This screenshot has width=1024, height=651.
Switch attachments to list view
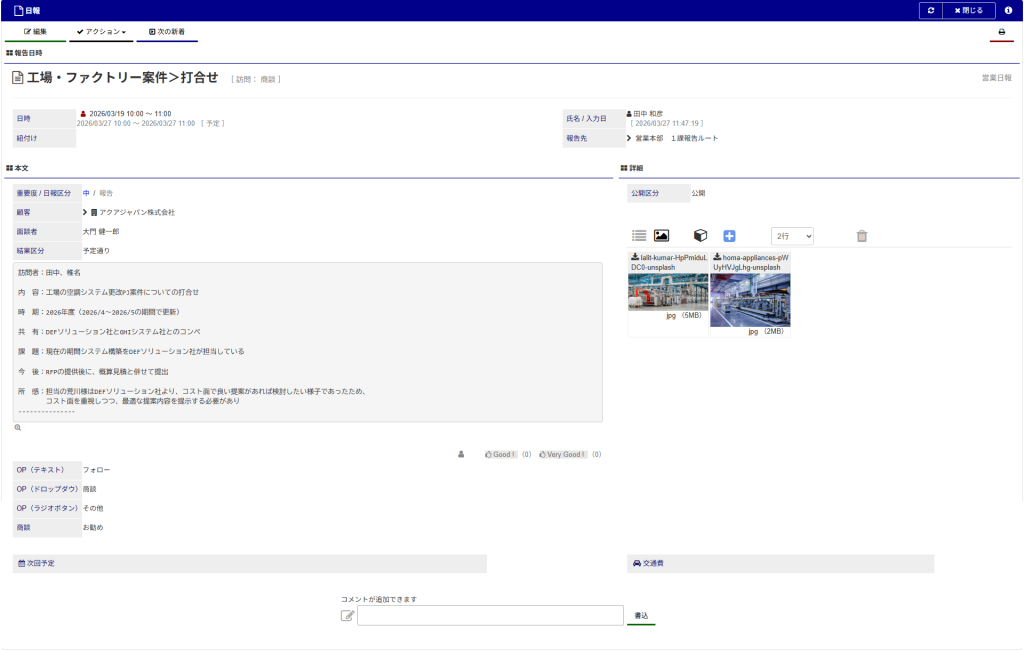click(639, 236)
